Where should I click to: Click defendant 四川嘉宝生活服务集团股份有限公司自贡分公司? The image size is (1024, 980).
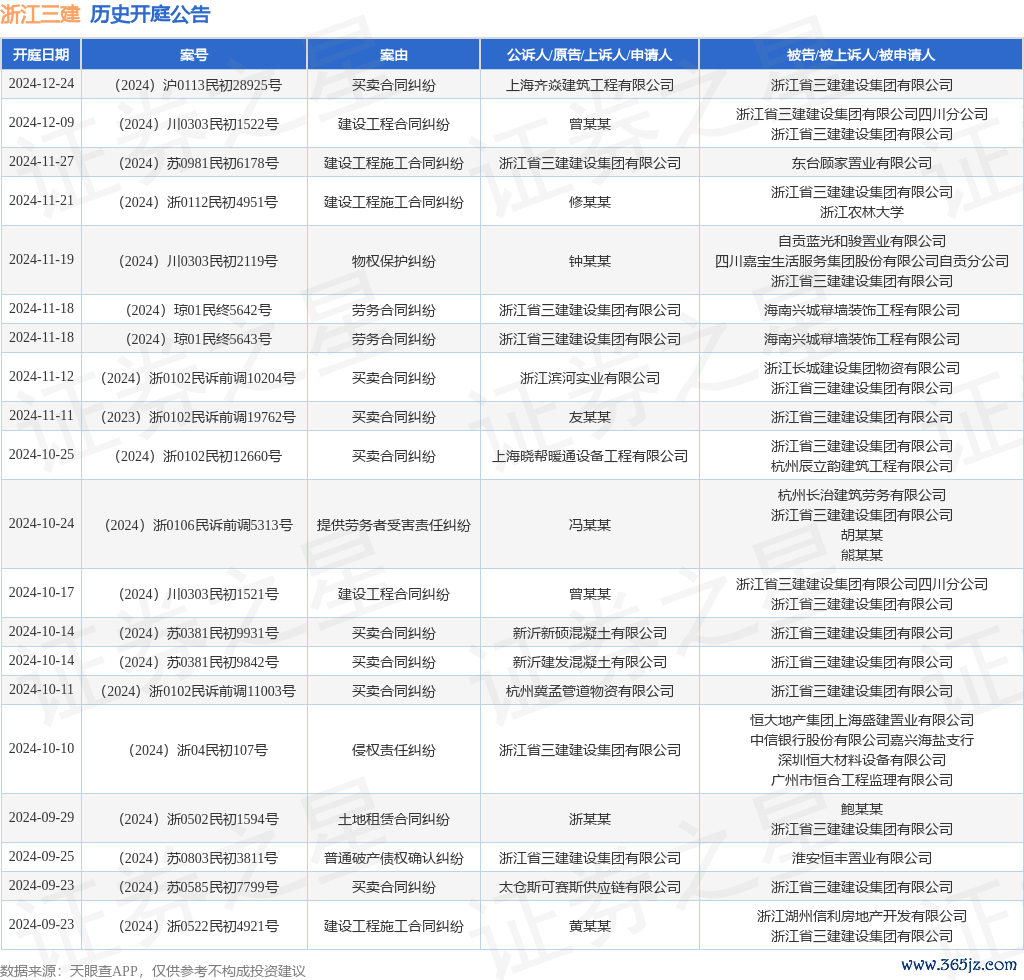(861, 261)
